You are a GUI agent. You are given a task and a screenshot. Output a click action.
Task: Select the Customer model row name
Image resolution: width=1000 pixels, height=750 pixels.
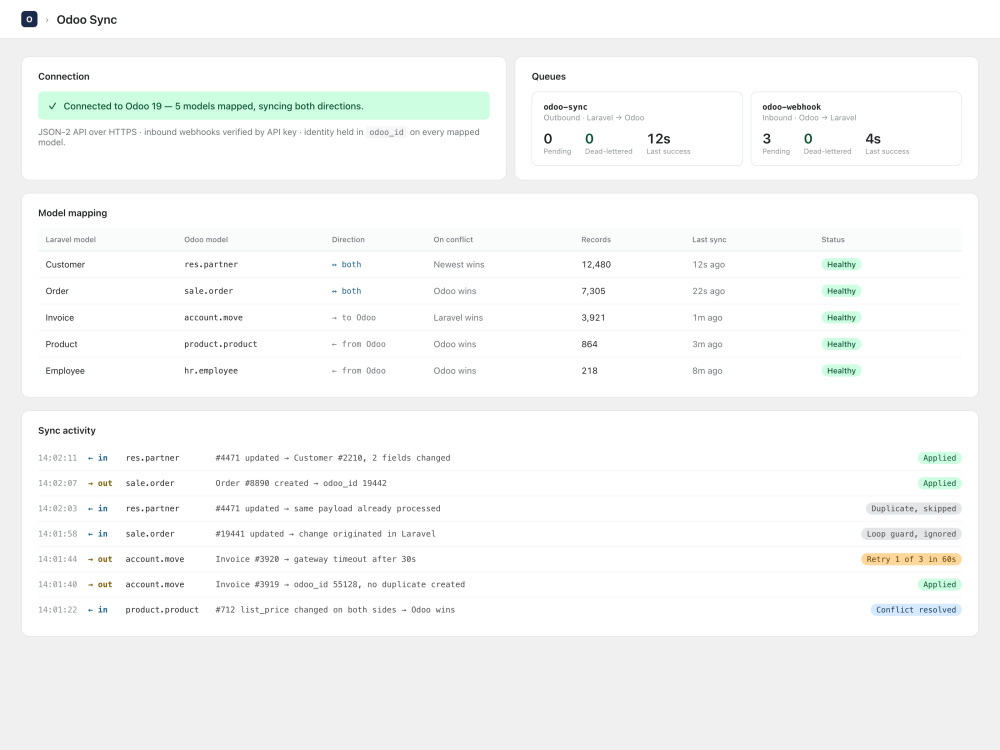pyautogui.click(x=65, y=265)
